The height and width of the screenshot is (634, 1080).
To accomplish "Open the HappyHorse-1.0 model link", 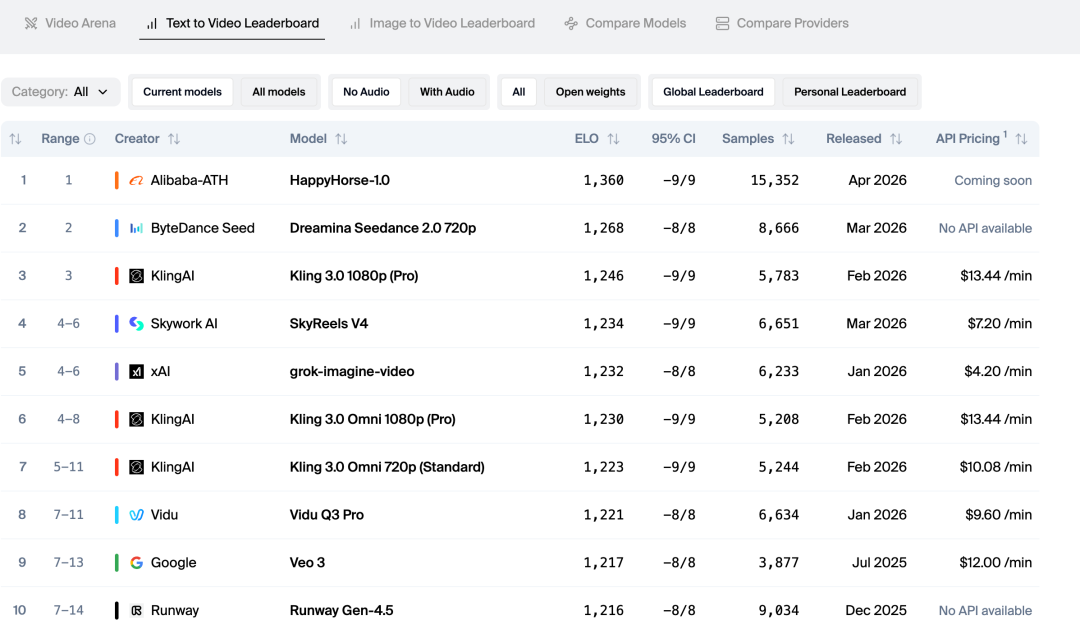I will click(339, 181).
